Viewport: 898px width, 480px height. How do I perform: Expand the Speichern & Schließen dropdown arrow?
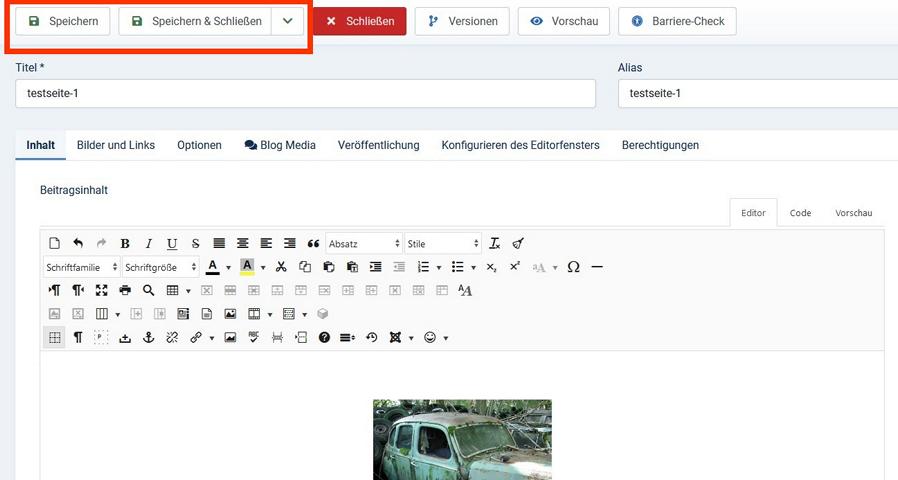coord(287,21)
